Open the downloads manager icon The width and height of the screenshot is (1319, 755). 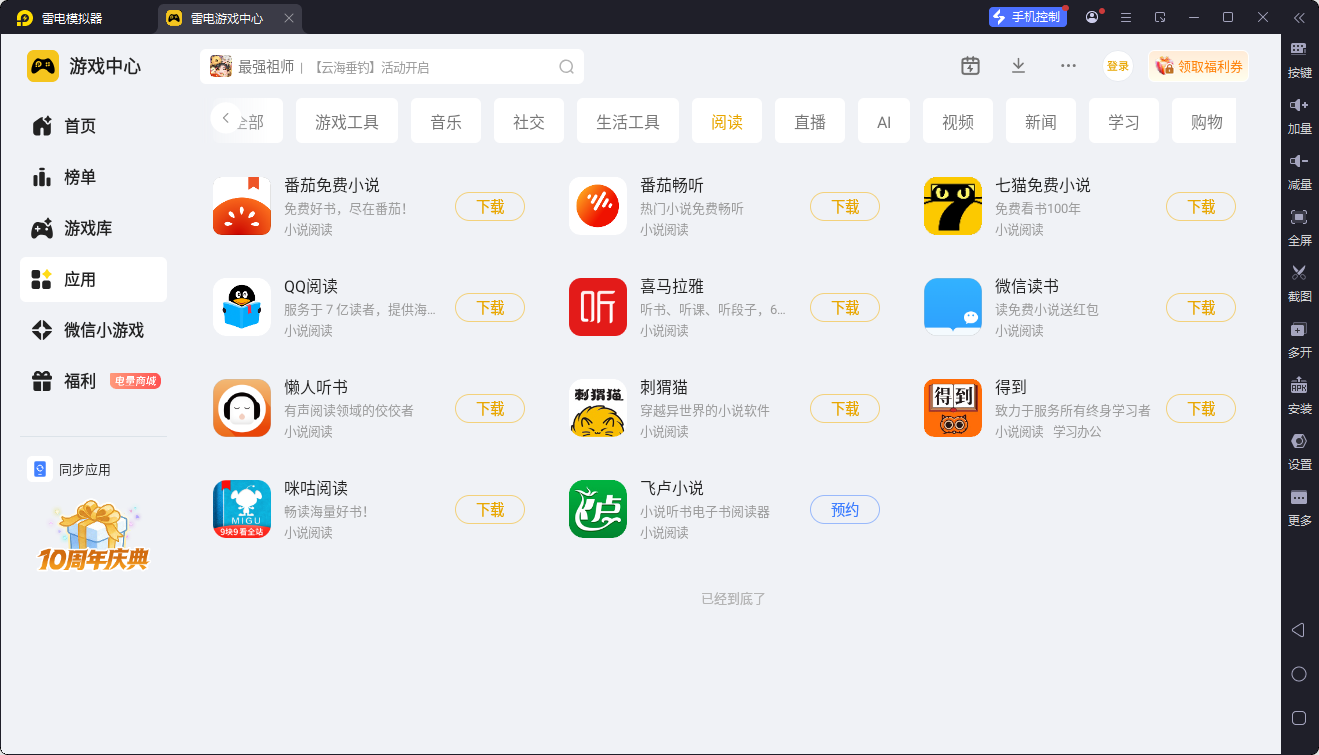tap(1018, 66)
